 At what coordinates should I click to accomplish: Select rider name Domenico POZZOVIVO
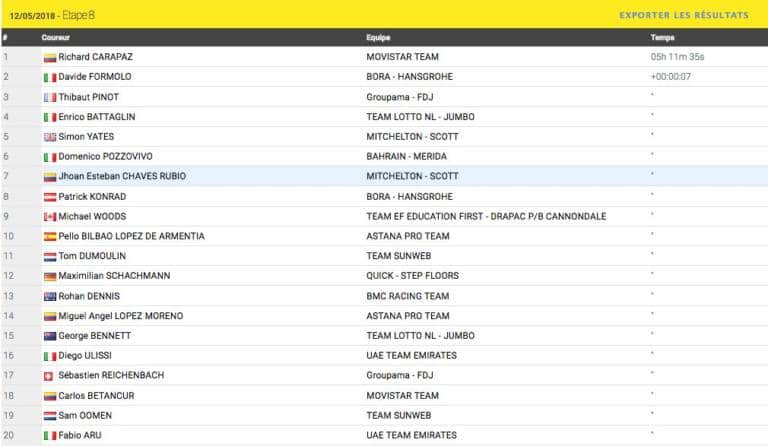[105, 157]
